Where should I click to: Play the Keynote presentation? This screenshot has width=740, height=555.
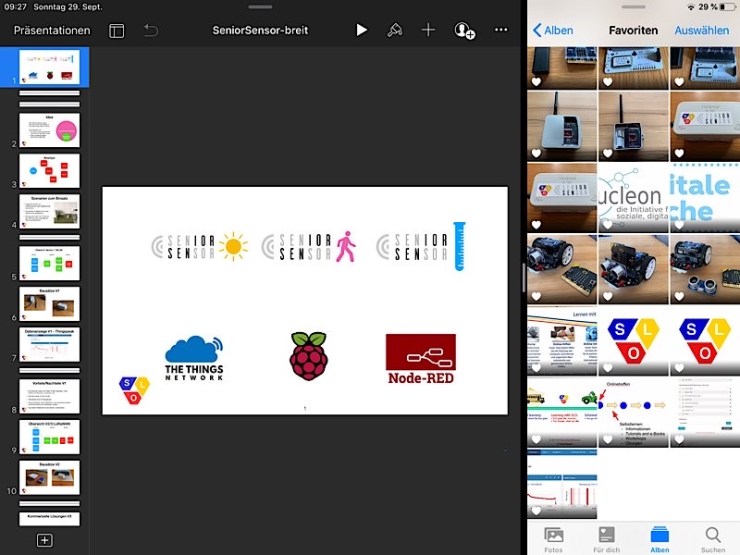(x=362, y=30)
